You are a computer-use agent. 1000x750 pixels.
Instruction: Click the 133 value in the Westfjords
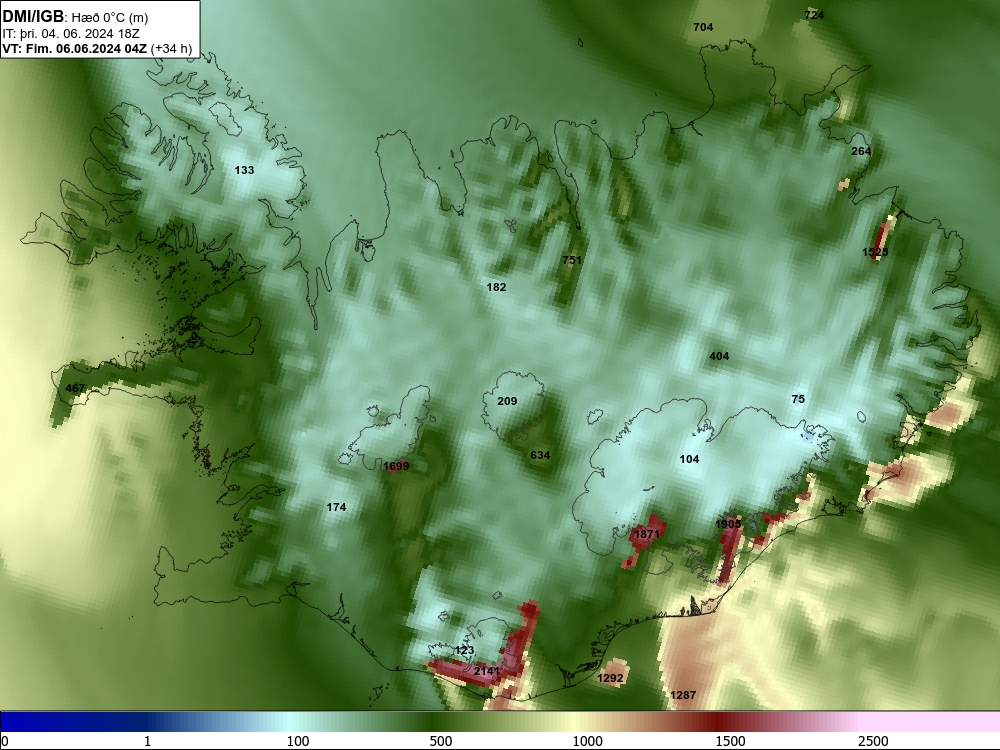pyautogui.click(x=244, y=170)
